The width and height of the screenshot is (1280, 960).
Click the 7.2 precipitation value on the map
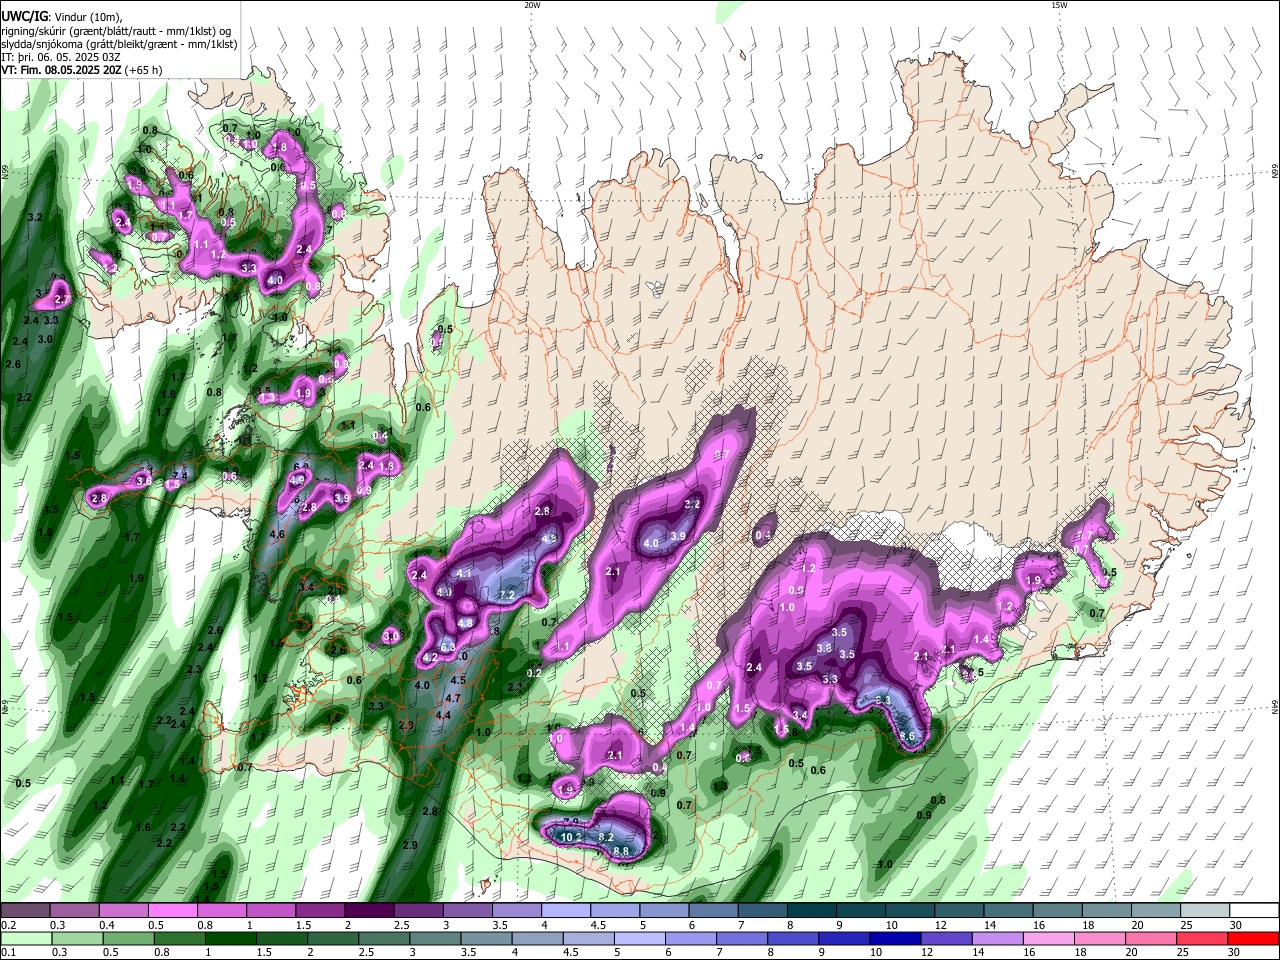click(506, 595)
